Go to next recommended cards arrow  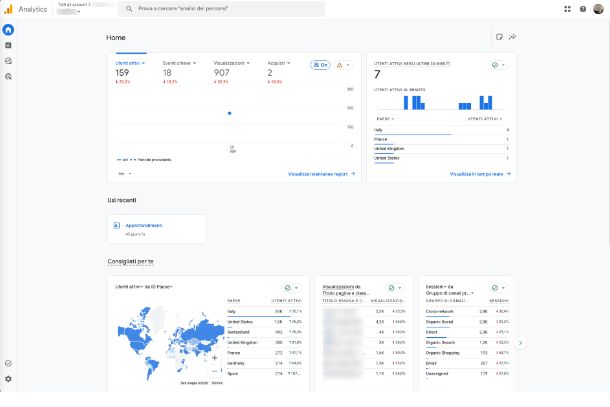click(x=520, y=343)
